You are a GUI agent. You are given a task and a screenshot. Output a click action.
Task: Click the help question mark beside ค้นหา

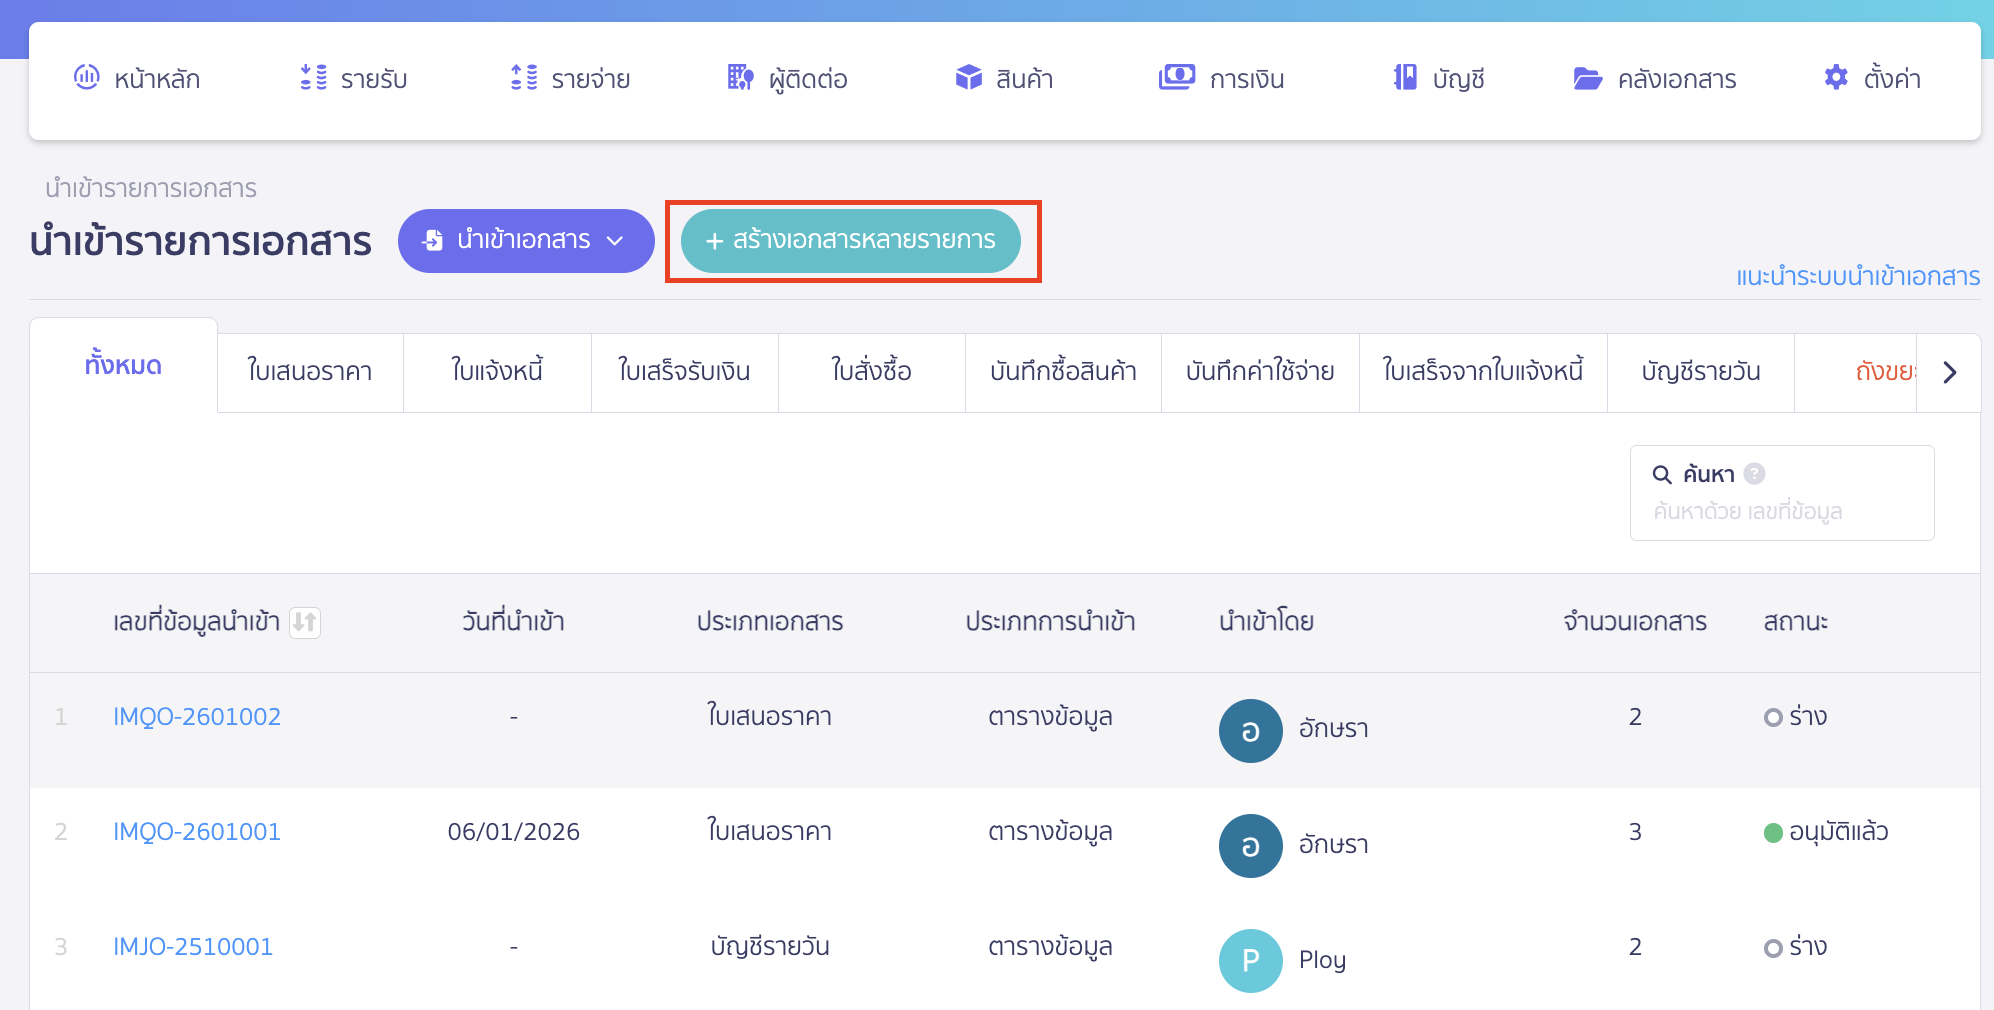click(x=1754, y=474)
